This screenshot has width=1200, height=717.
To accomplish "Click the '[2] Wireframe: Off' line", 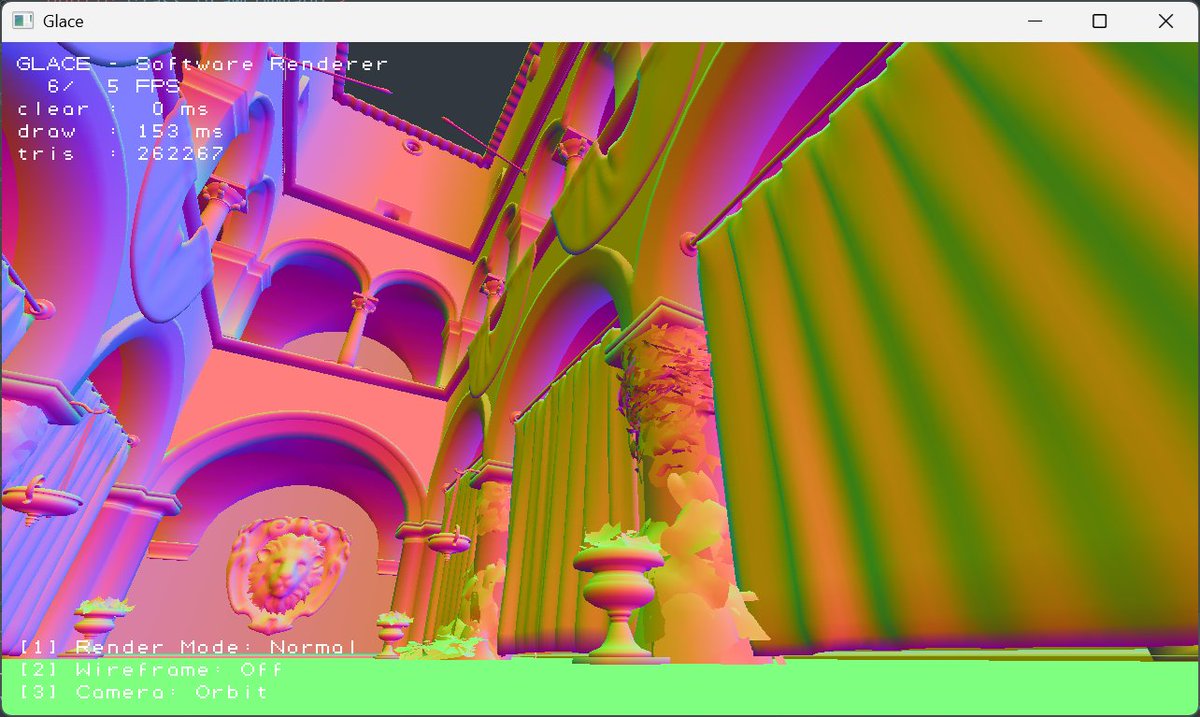I will pos(150,669).
